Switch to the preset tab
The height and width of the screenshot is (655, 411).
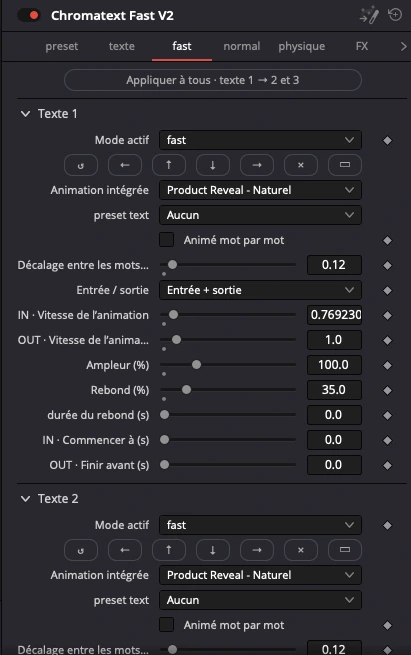pyautogui.click(x=62, y=46)
